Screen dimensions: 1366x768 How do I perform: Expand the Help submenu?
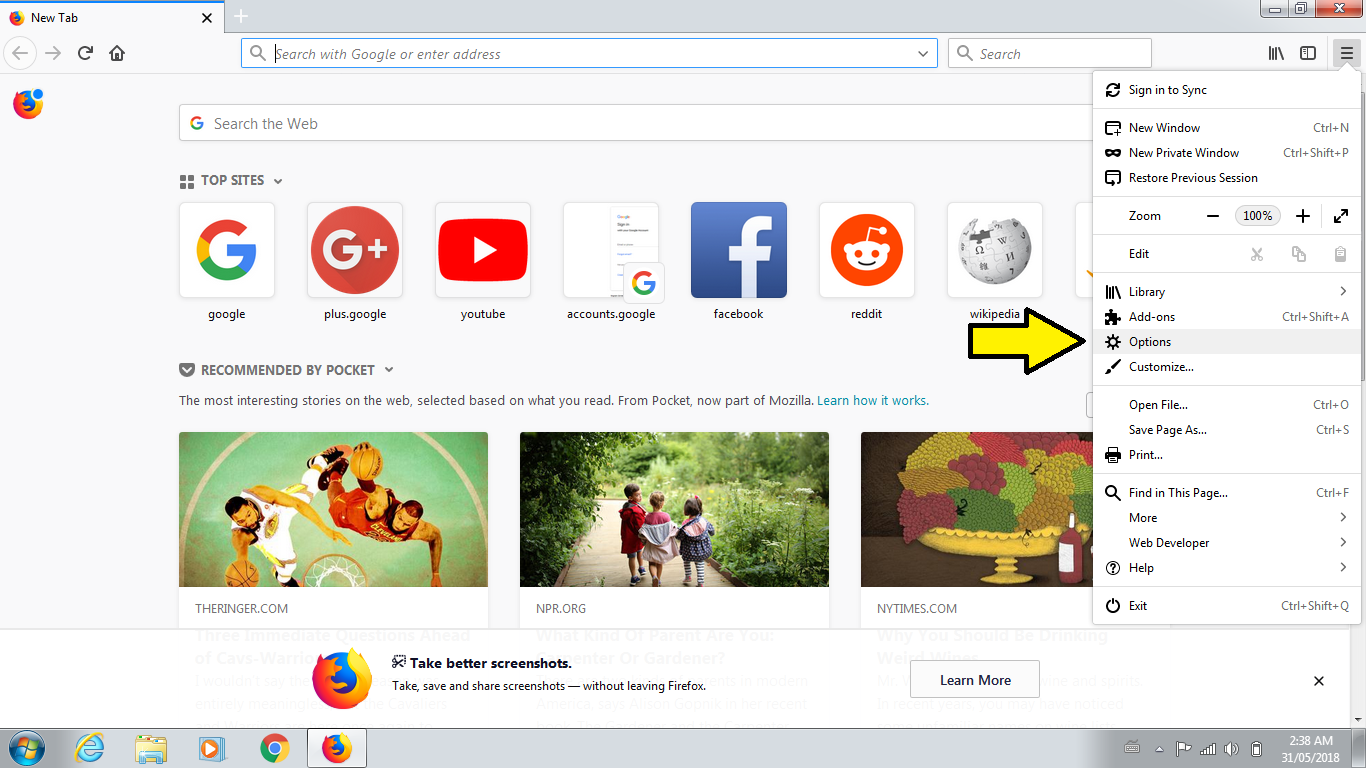1227,568
